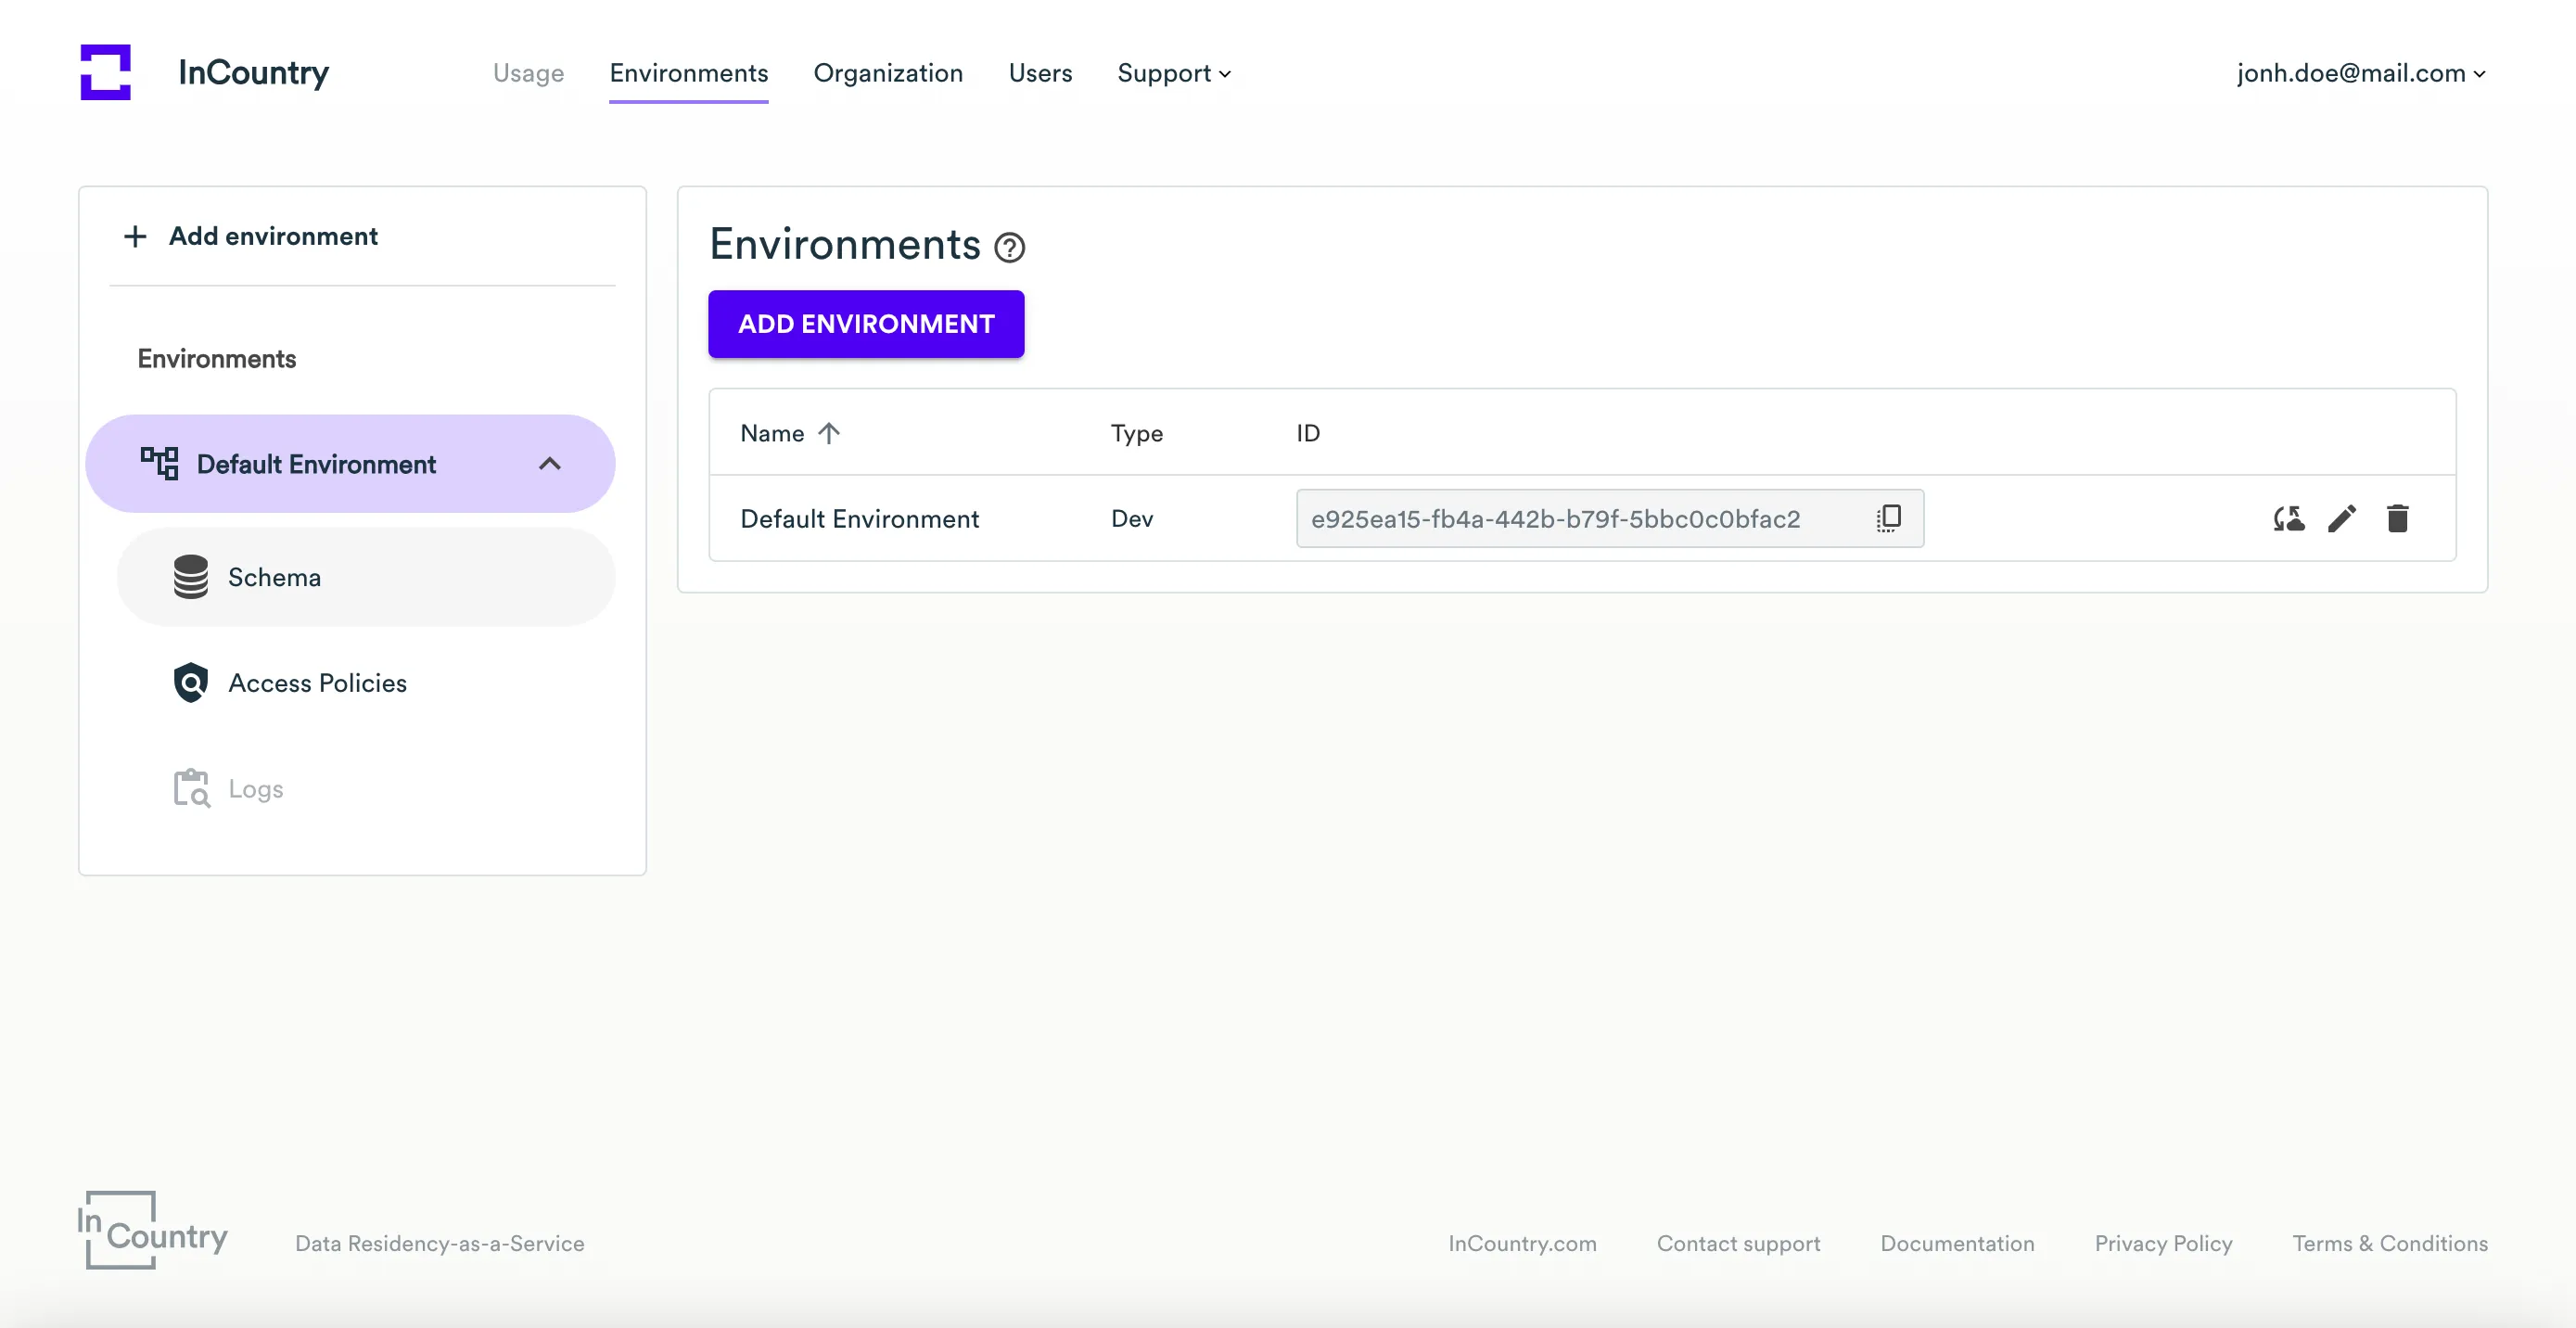Switch to the Organization tab
The height and width of the screenshot is (1328, 2576).
tap(887, 73)
